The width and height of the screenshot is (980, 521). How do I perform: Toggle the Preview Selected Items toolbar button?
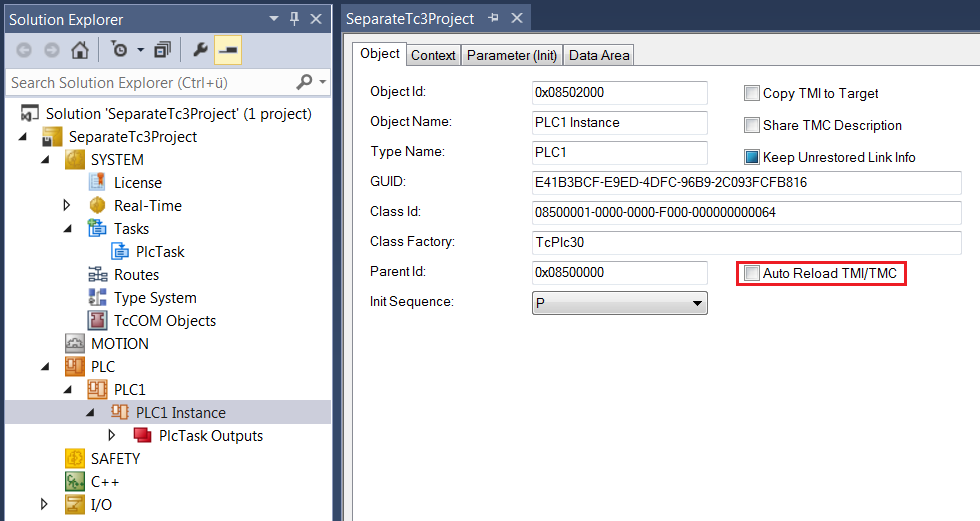click(x=228, y=50)
